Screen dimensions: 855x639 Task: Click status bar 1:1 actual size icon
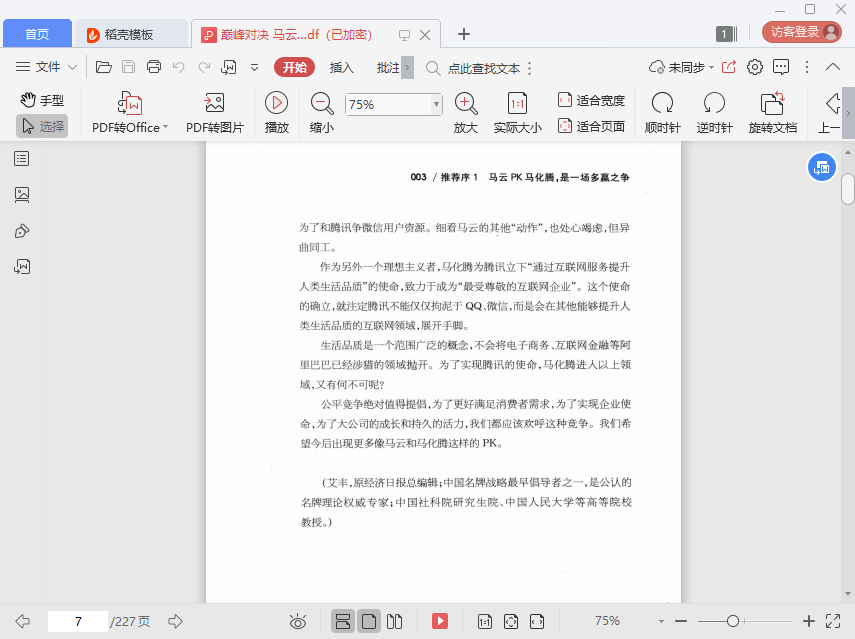point(485,621)
